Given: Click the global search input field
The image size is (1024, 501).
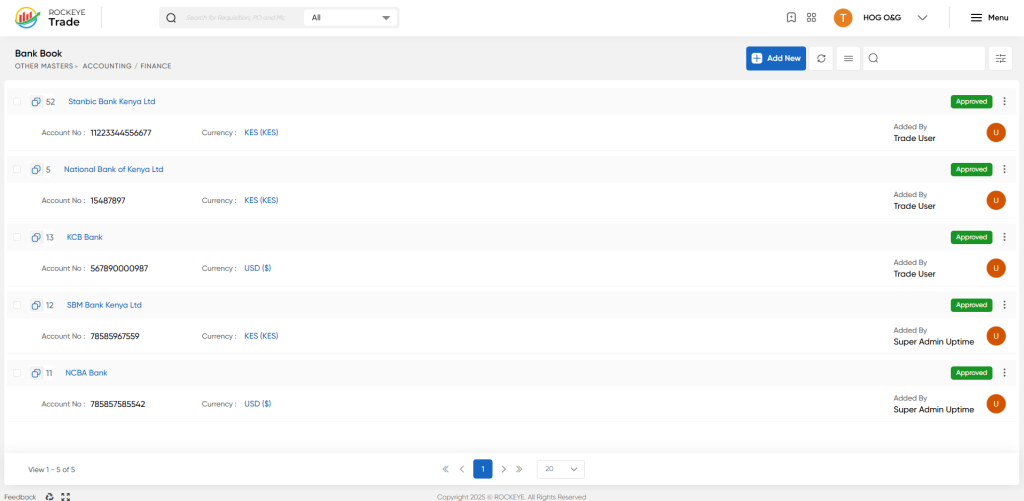Looking at the screenshot, I should pyautogui.click(x=236, y=18).
